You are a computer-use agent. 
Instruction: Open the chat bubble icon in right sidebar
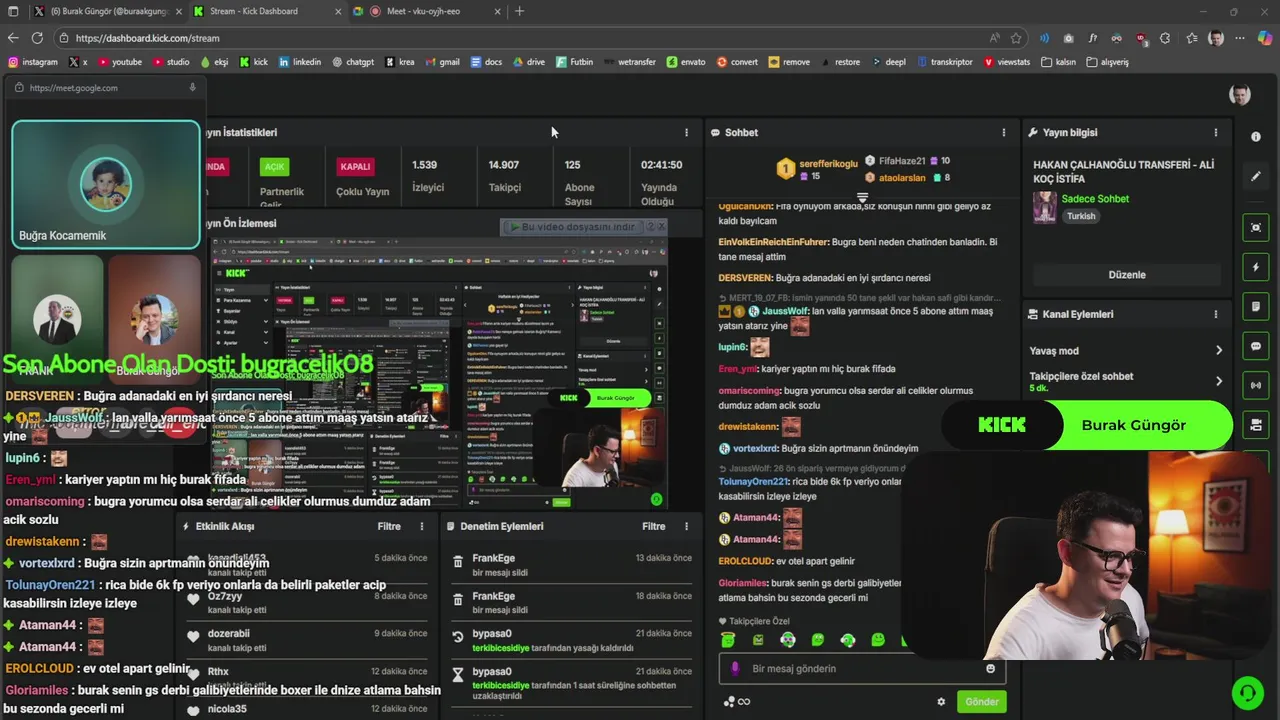pyautogui.click(x=1256, y=346)
